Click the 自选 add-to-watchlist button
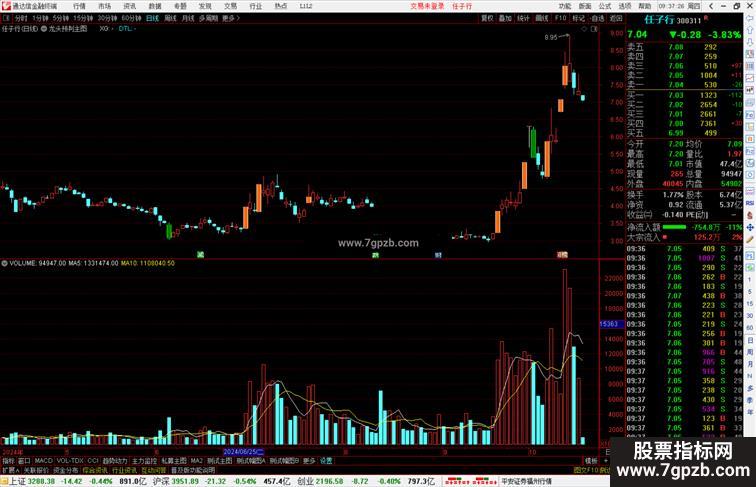Viewport: 756px width, 487px height. (597, 18)
